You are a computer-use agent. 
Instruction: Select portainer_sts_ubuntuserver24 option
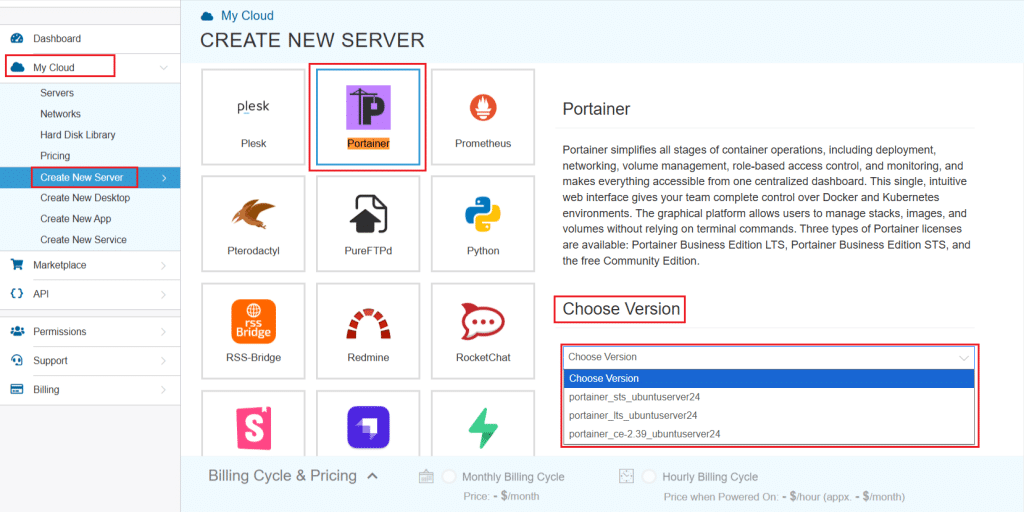coord(769,397)
